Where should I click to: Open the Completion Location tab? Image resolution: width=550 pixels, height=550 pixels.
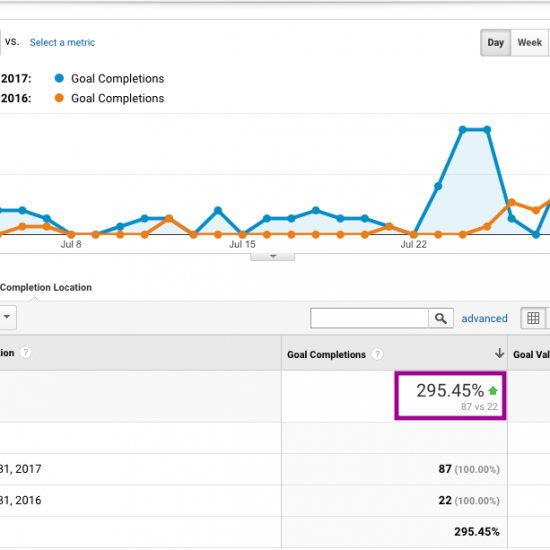click(46, 287)
